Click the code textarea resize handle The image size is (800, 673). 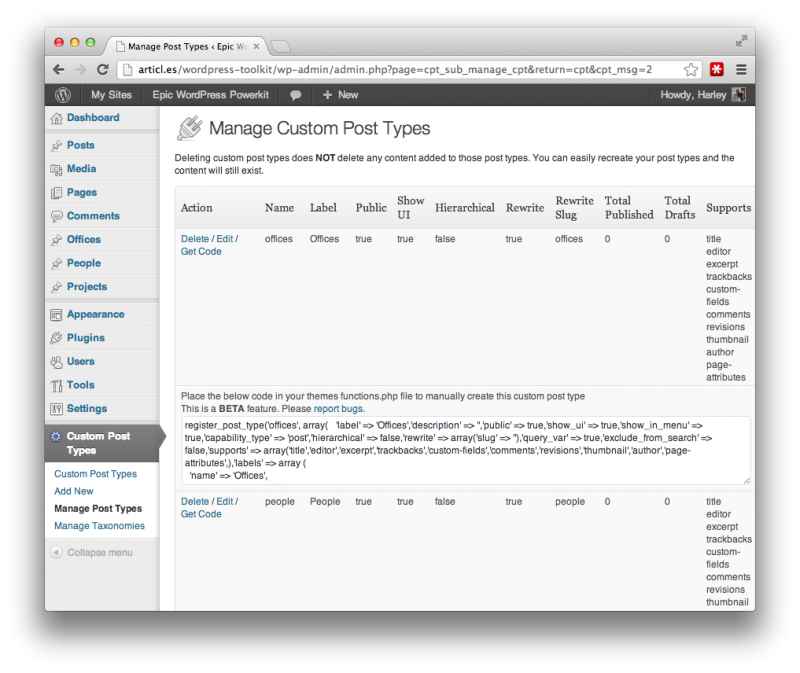746,480
